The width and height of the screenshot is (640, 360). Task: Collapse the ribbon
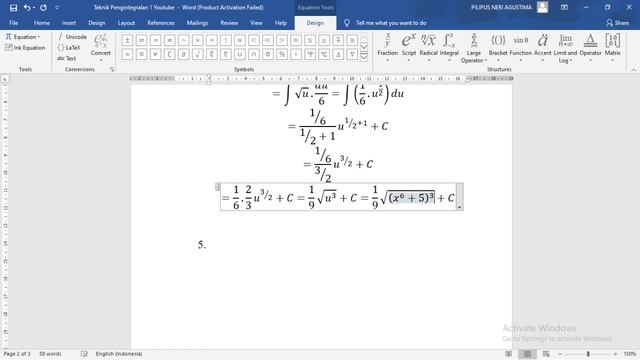[x=633, y=70]
